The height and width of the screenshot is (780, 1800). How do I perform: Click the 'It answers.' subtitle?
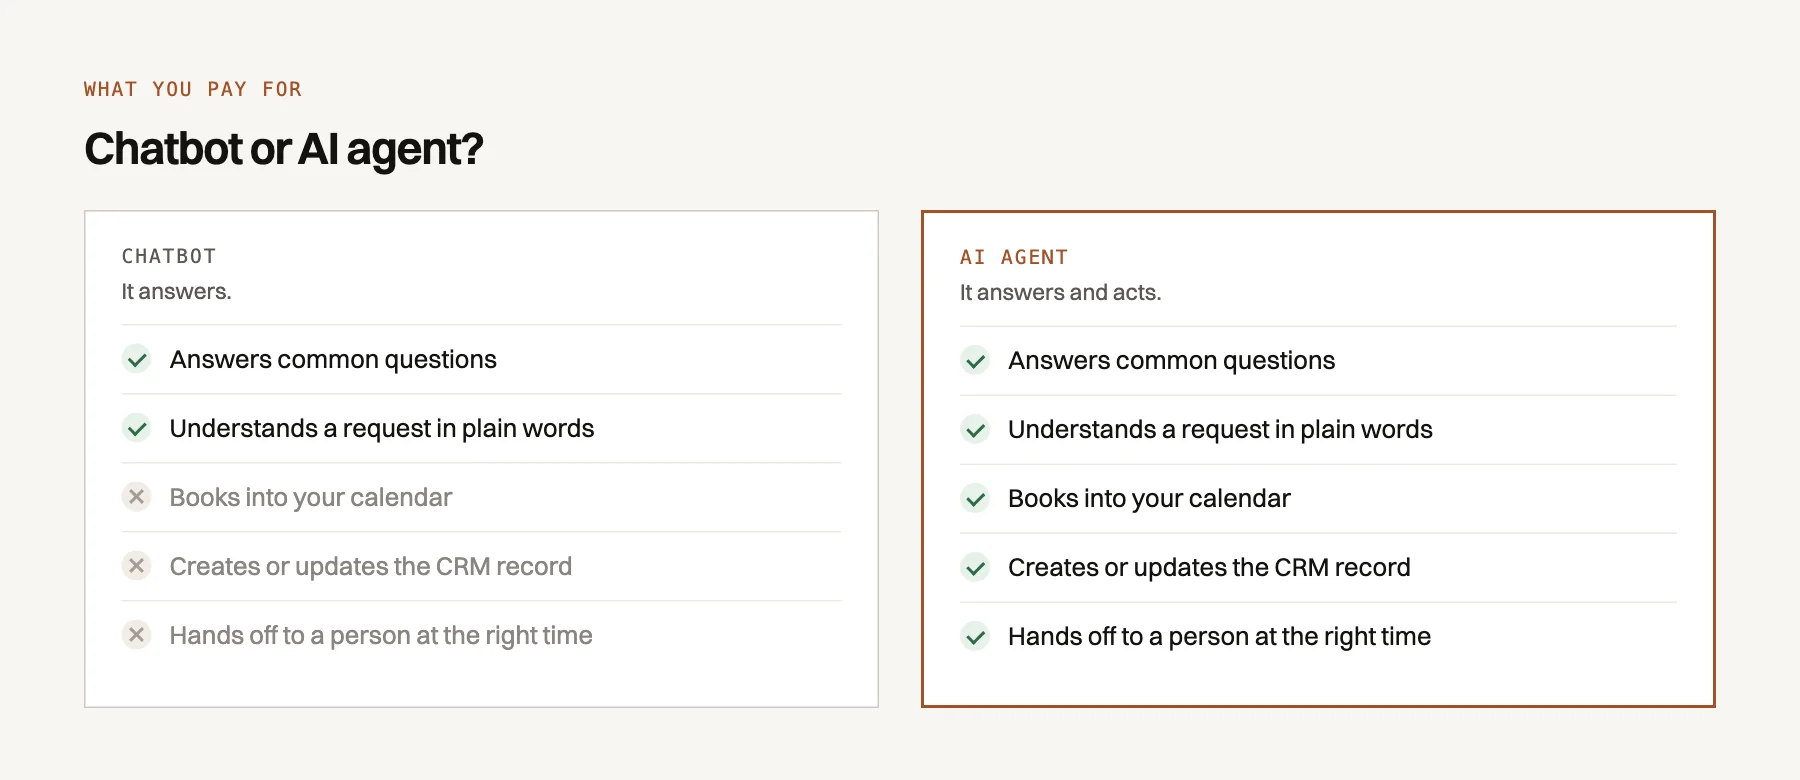click(176, 291)
